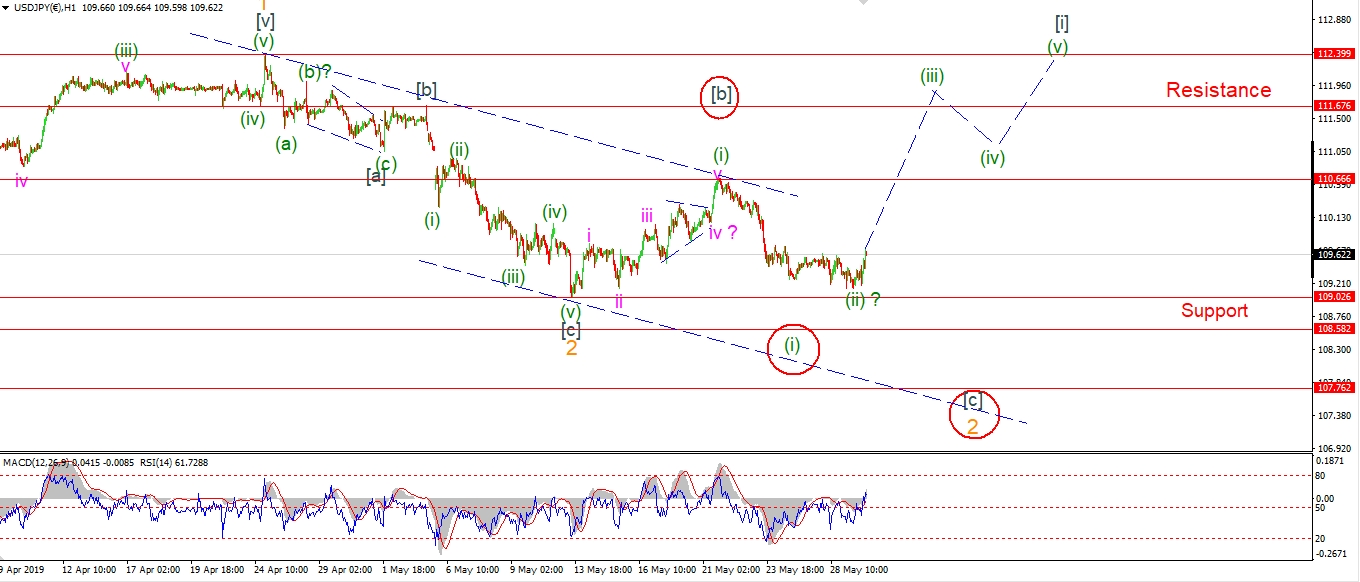1360x582 pixels.
Task: Select the green (ii) ? wave label
Action: pos(863,299)
